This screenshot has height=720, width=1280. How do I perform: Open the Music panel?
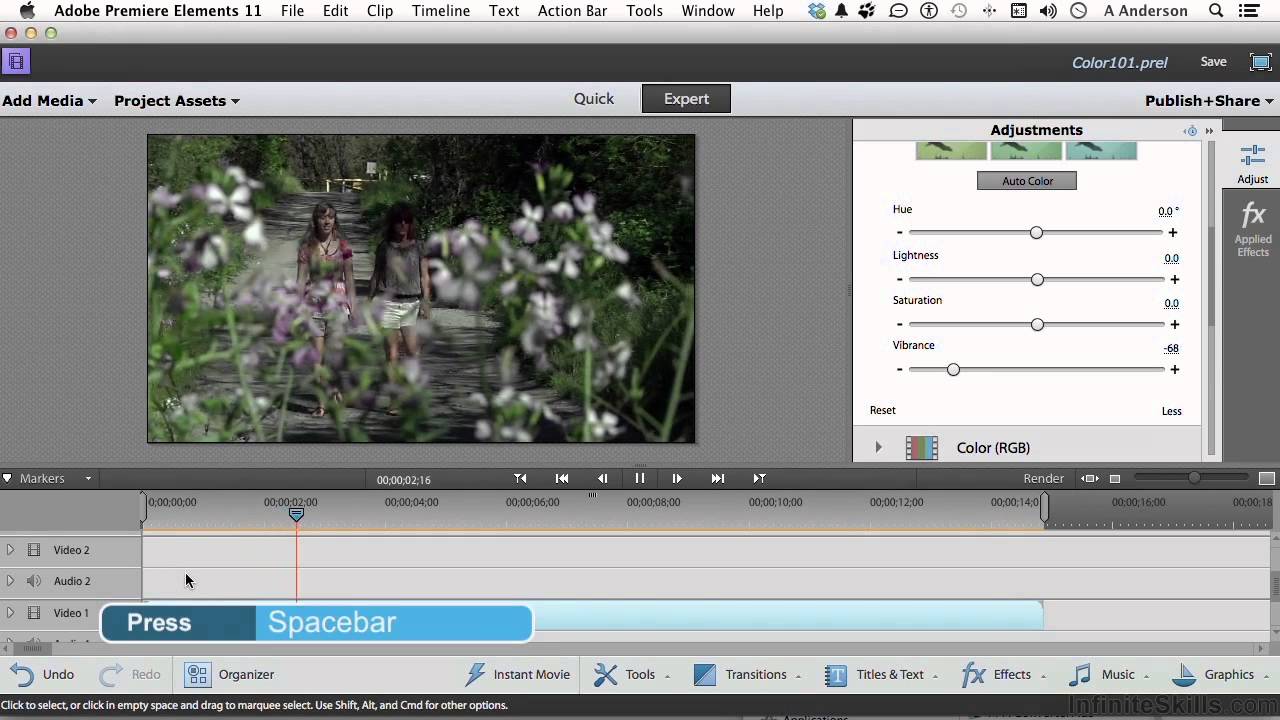click(1107, 675)
